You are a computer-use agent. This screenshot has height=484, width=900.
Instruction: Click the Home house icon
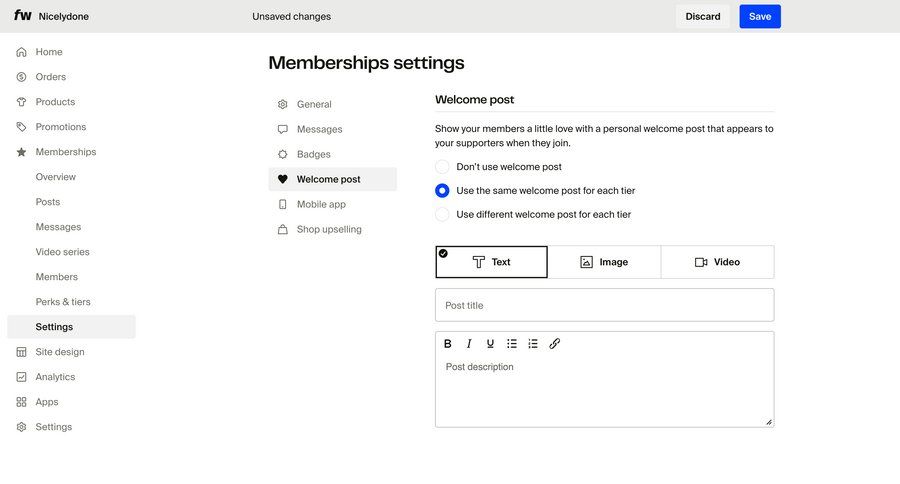tap(21, 52)
